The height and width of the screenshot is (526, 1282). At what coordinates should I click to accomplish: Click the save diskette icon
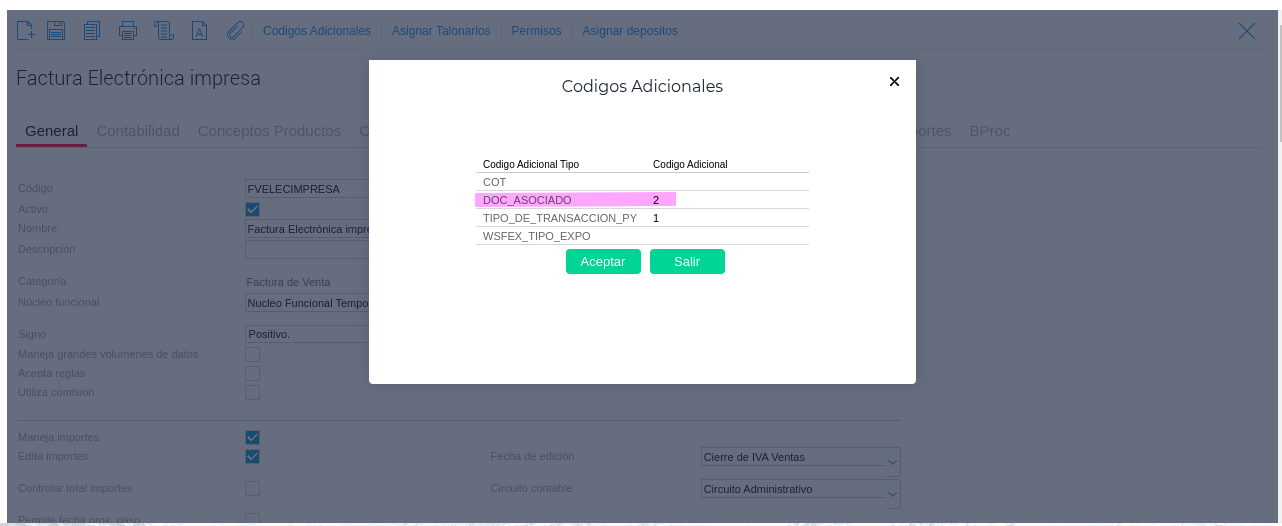coord(56,31)
